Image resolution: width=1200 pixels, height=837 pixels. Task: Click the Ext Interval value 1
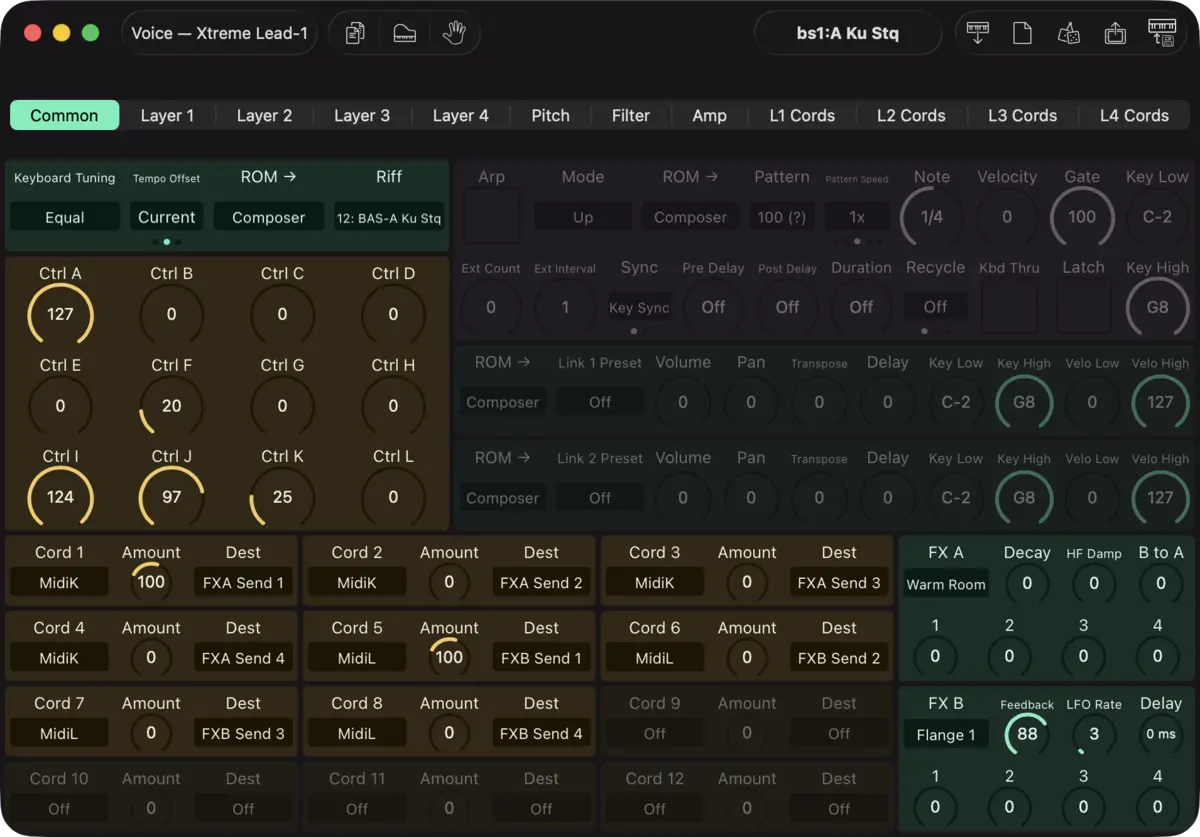[565, 307]
